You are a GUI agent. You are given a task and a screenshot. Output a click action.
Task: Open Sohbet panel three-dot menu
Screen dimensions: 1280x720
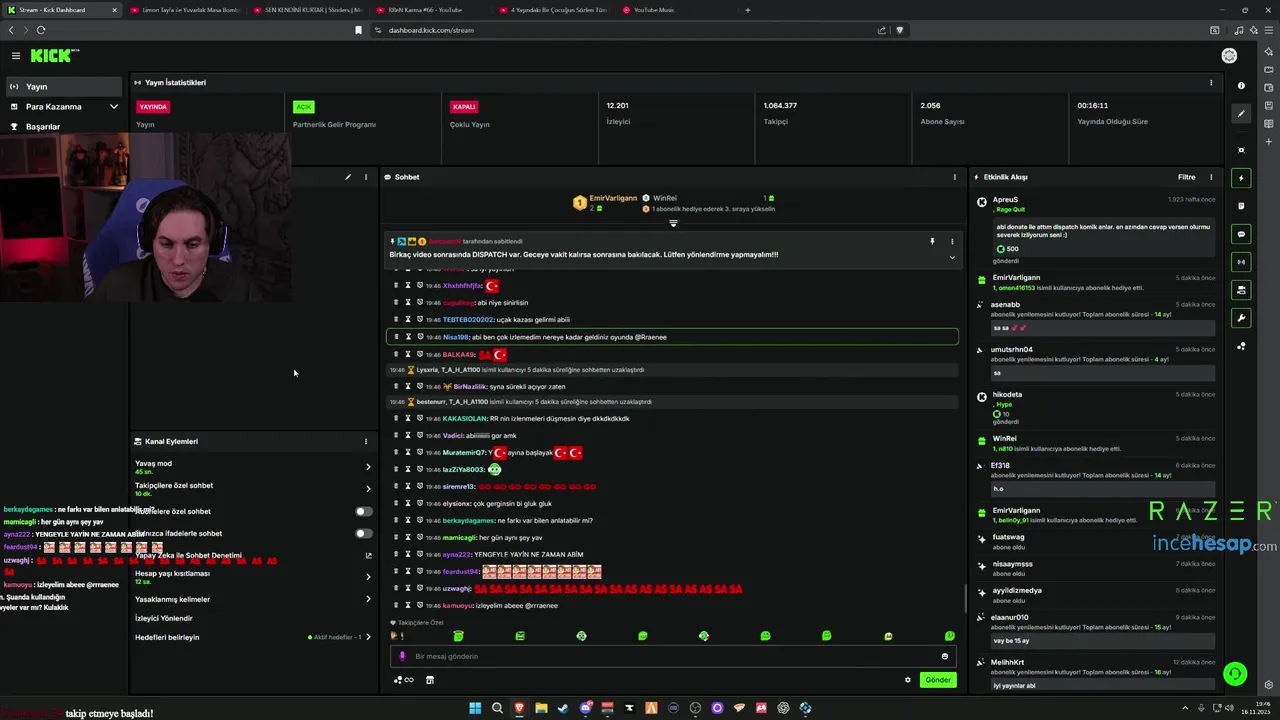[x=954, y=177]
